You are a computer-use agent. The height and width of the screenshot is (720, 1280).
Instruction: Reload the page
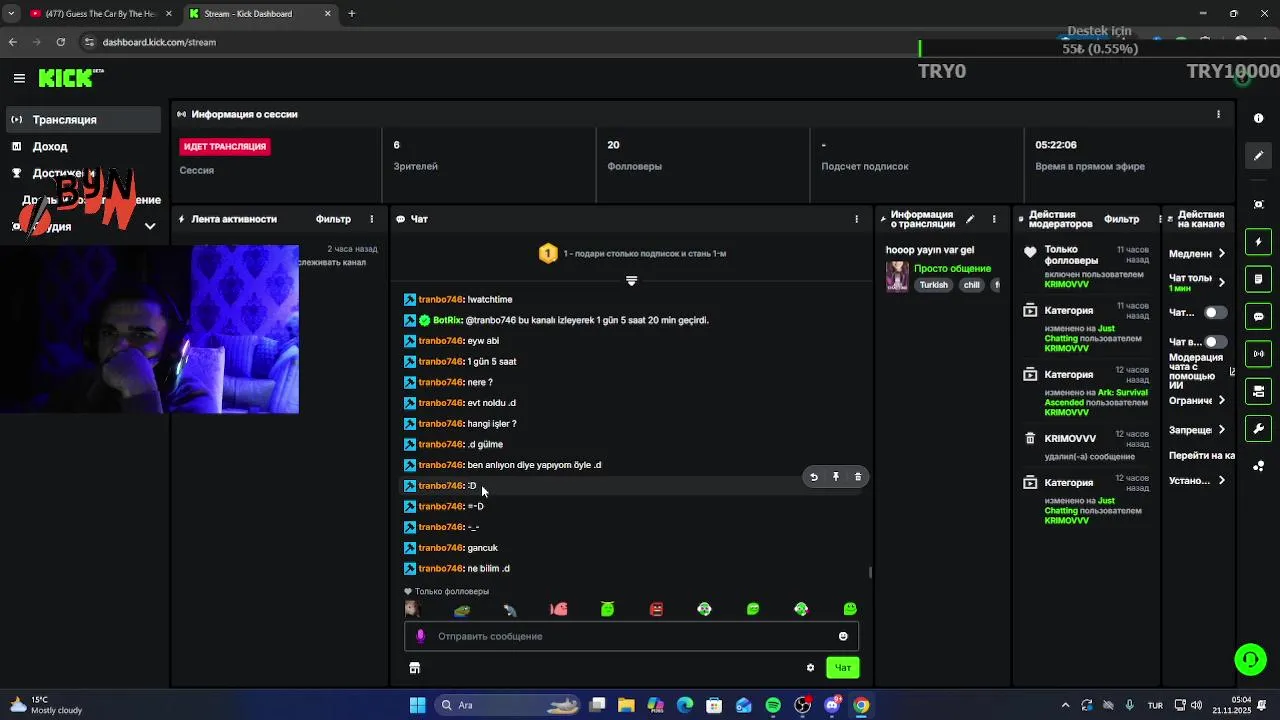pos(61,42)
